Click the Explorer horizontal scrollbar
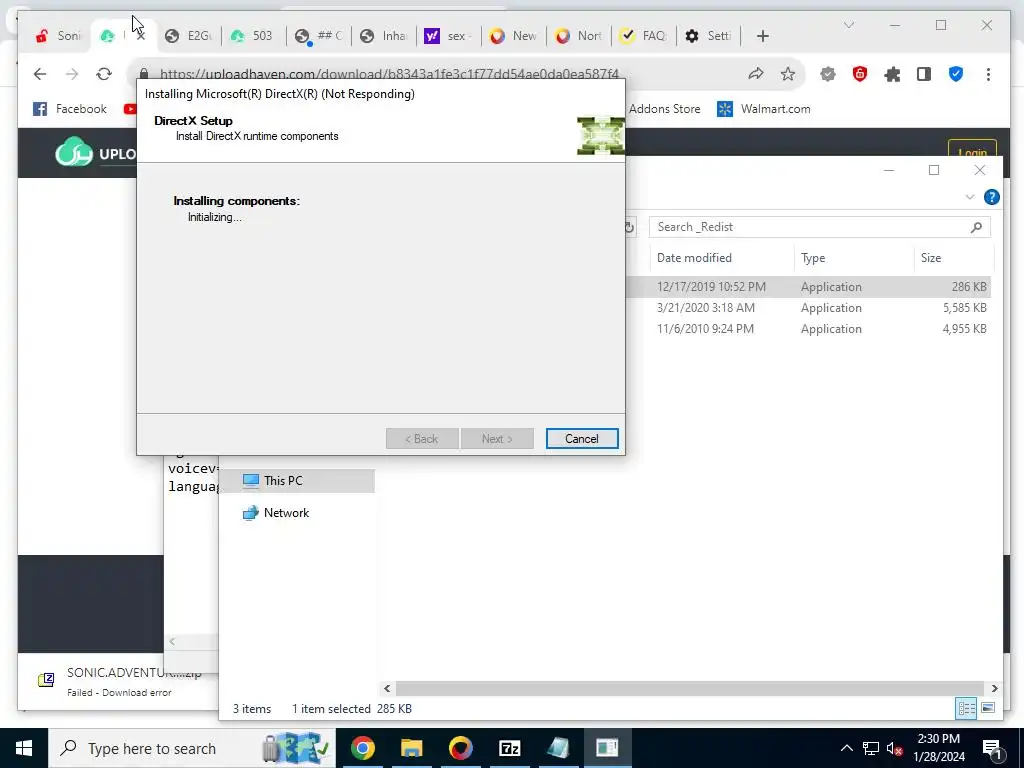Viewport: 1024px width, 768px height. point(689,688)
